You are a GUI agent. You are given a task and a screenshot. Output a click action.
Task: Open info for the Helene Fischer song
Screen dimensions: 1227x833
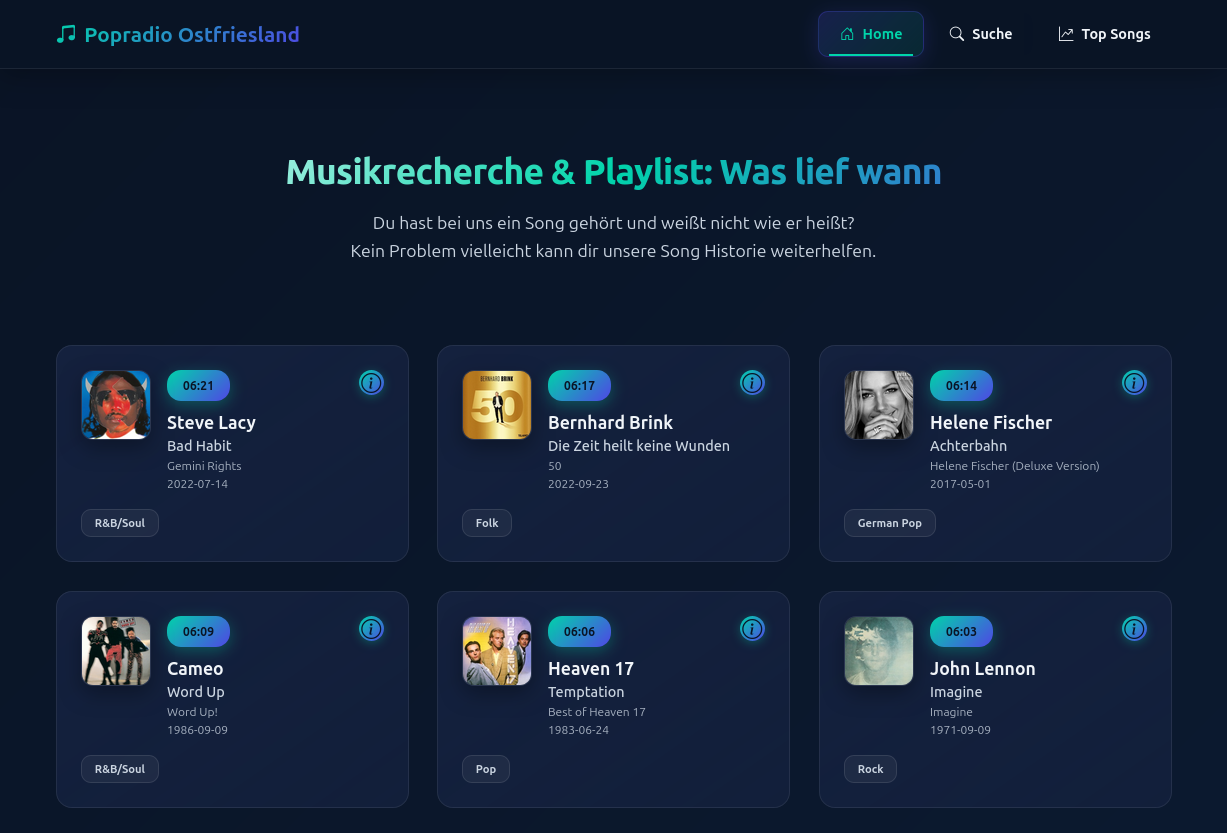[1134, 383]
